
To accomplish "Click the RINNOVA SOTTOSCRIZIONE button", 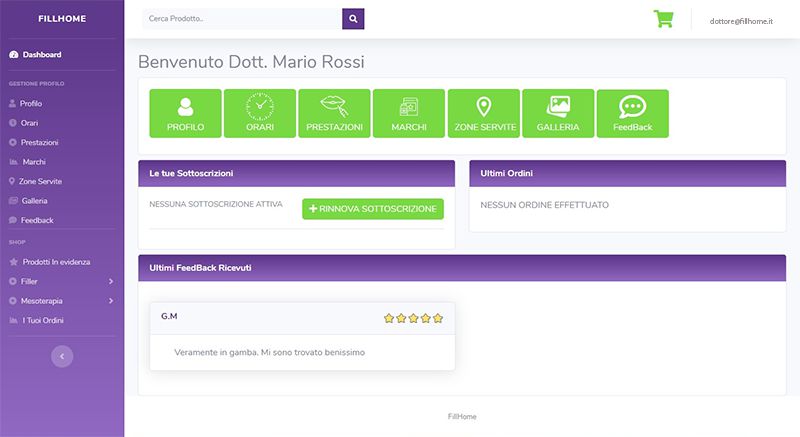I will [x=373, y=209].
